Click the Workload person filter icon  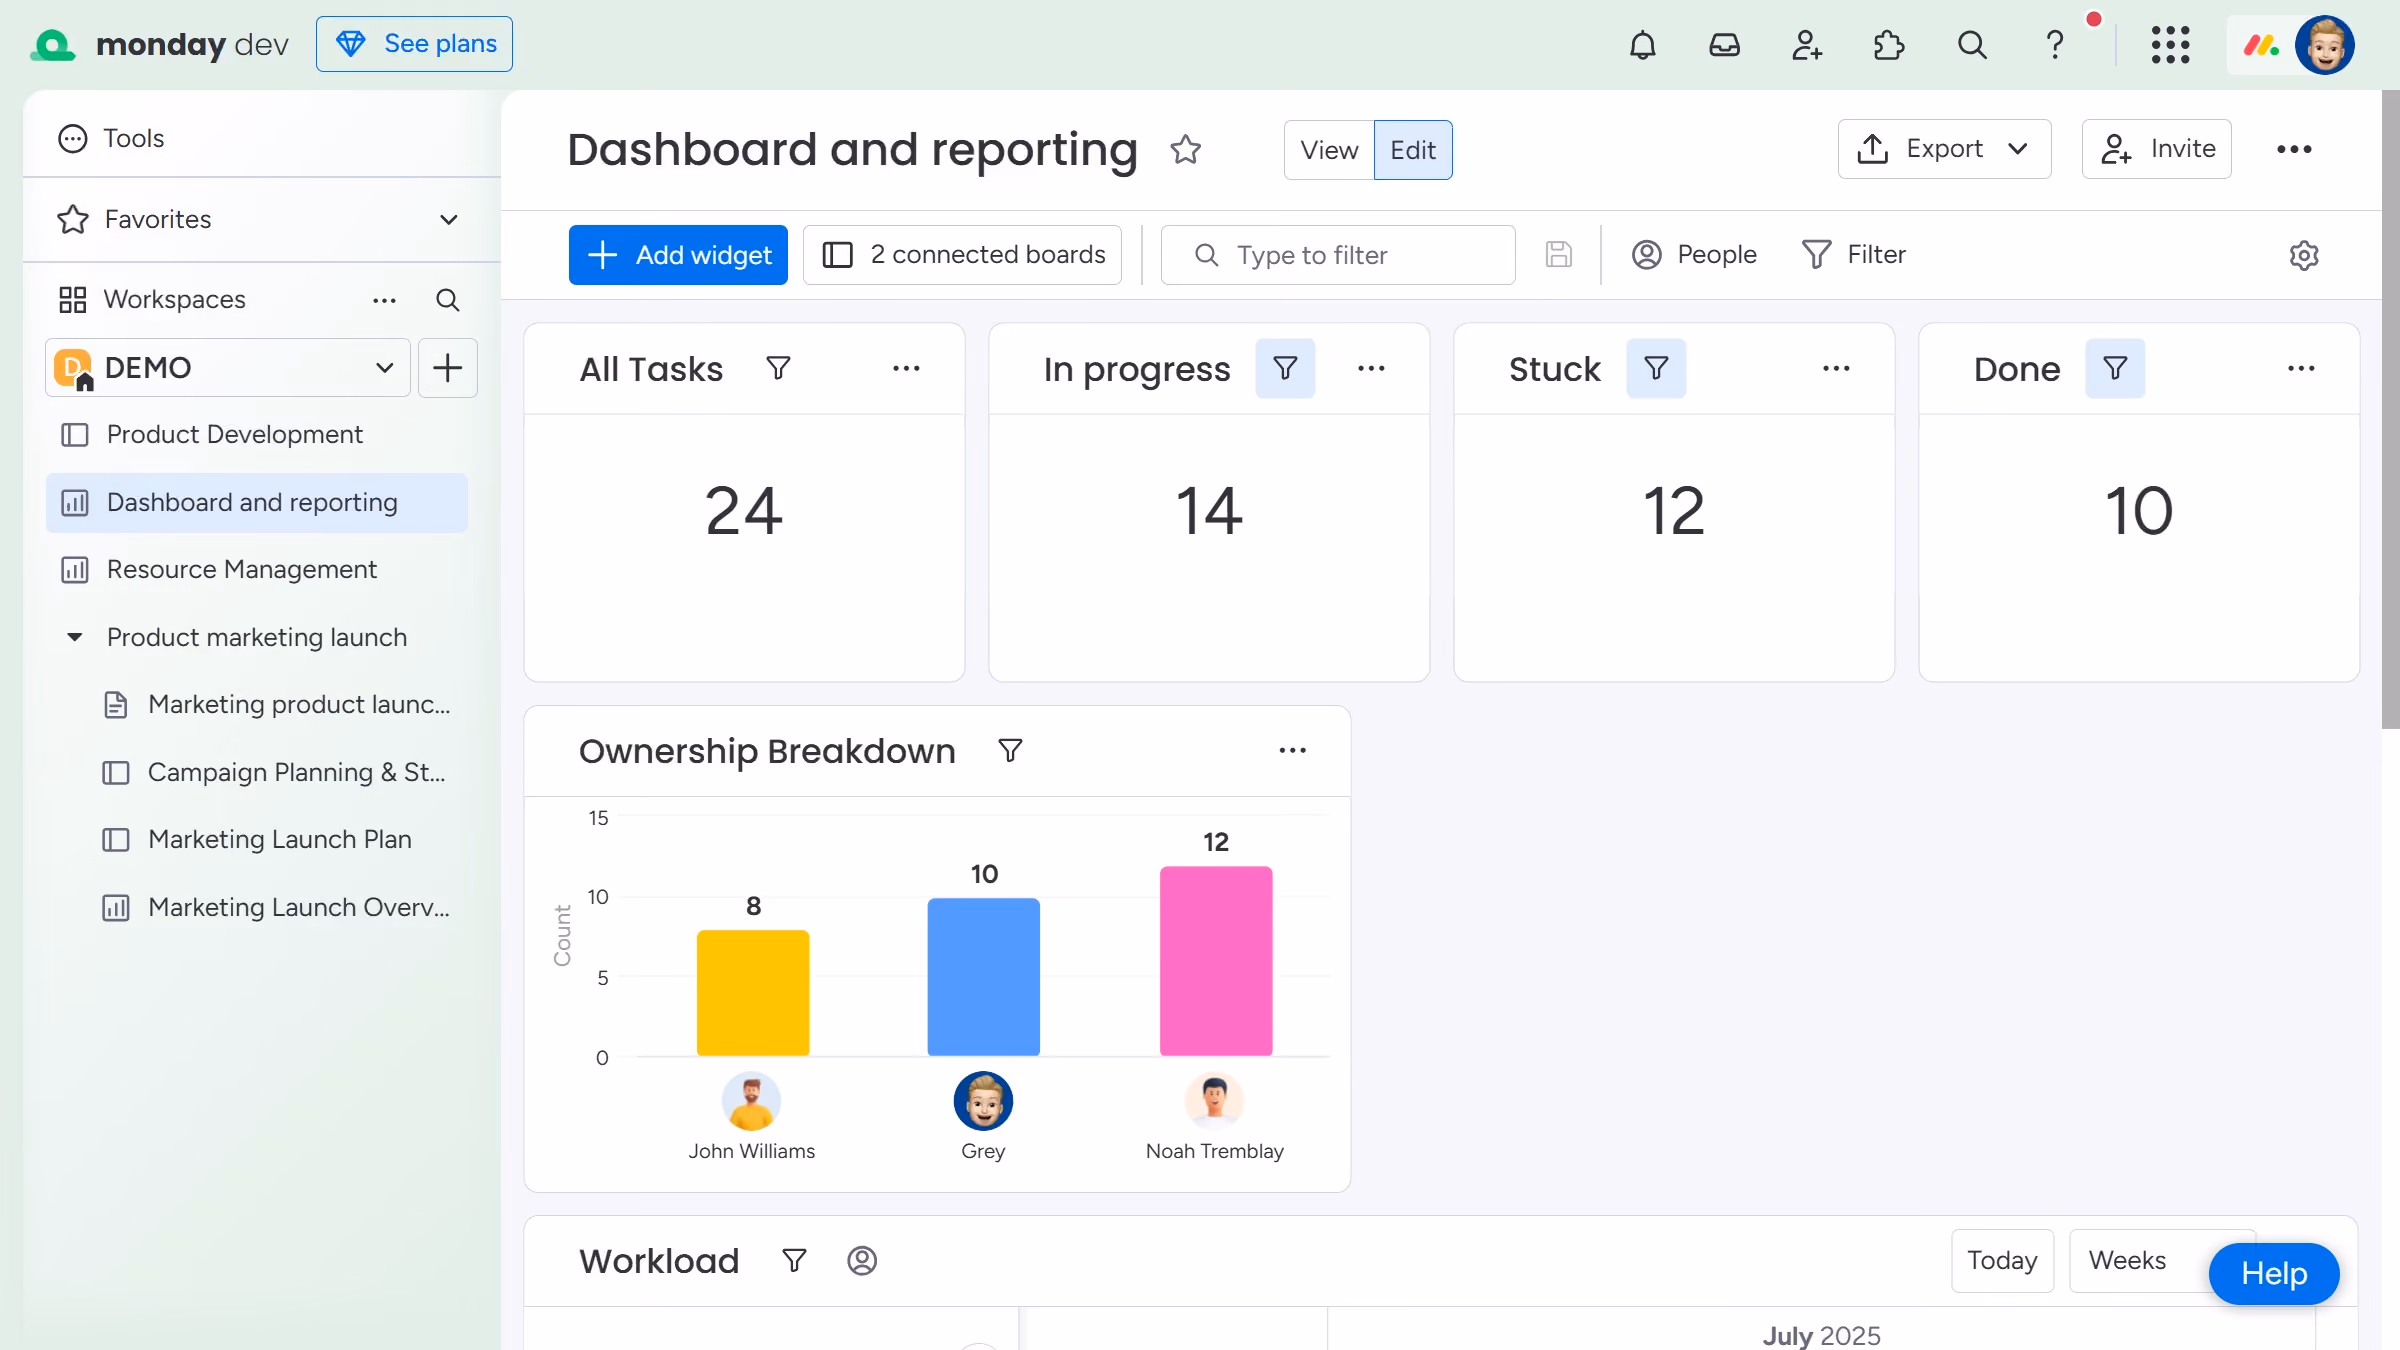(862, 1260)
